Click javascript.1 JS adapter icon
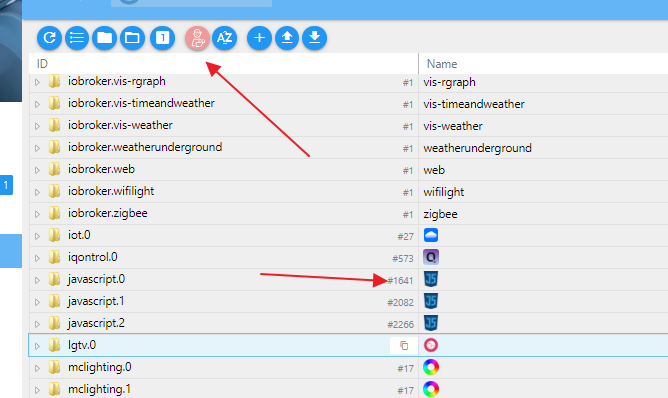Image resolution: width=668 pixels, height=398 pixels. (431, 301)
